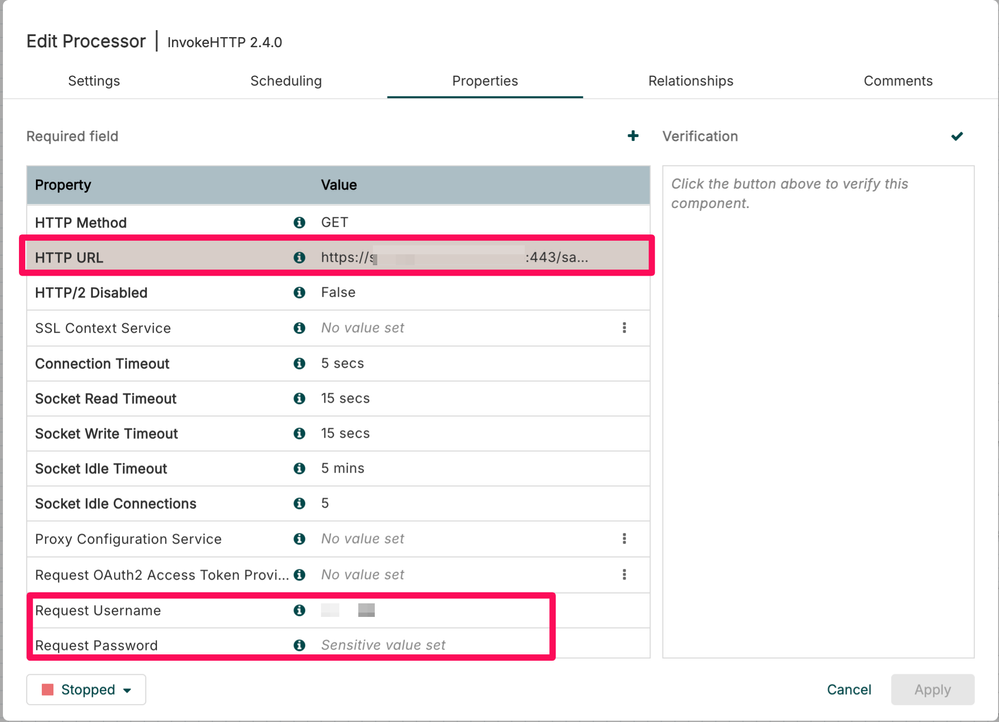Image resolution: width=999 pixels, height=722 pixels.
Task: Click info icon beside SSL Context Service
Action: pos(299,328)
